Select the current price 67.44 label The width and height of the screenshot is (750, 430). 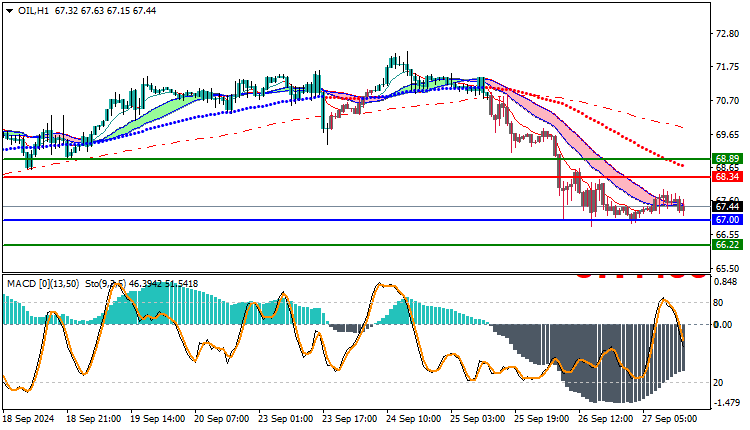(728, 207)
